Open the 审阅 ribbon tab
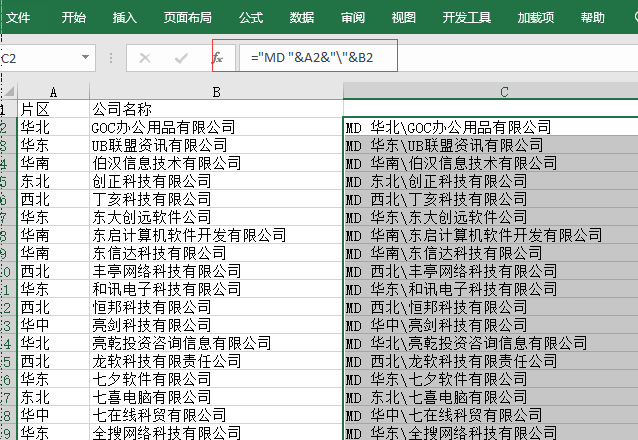Screen dimensions: 638x440 (x=353, y=18)
